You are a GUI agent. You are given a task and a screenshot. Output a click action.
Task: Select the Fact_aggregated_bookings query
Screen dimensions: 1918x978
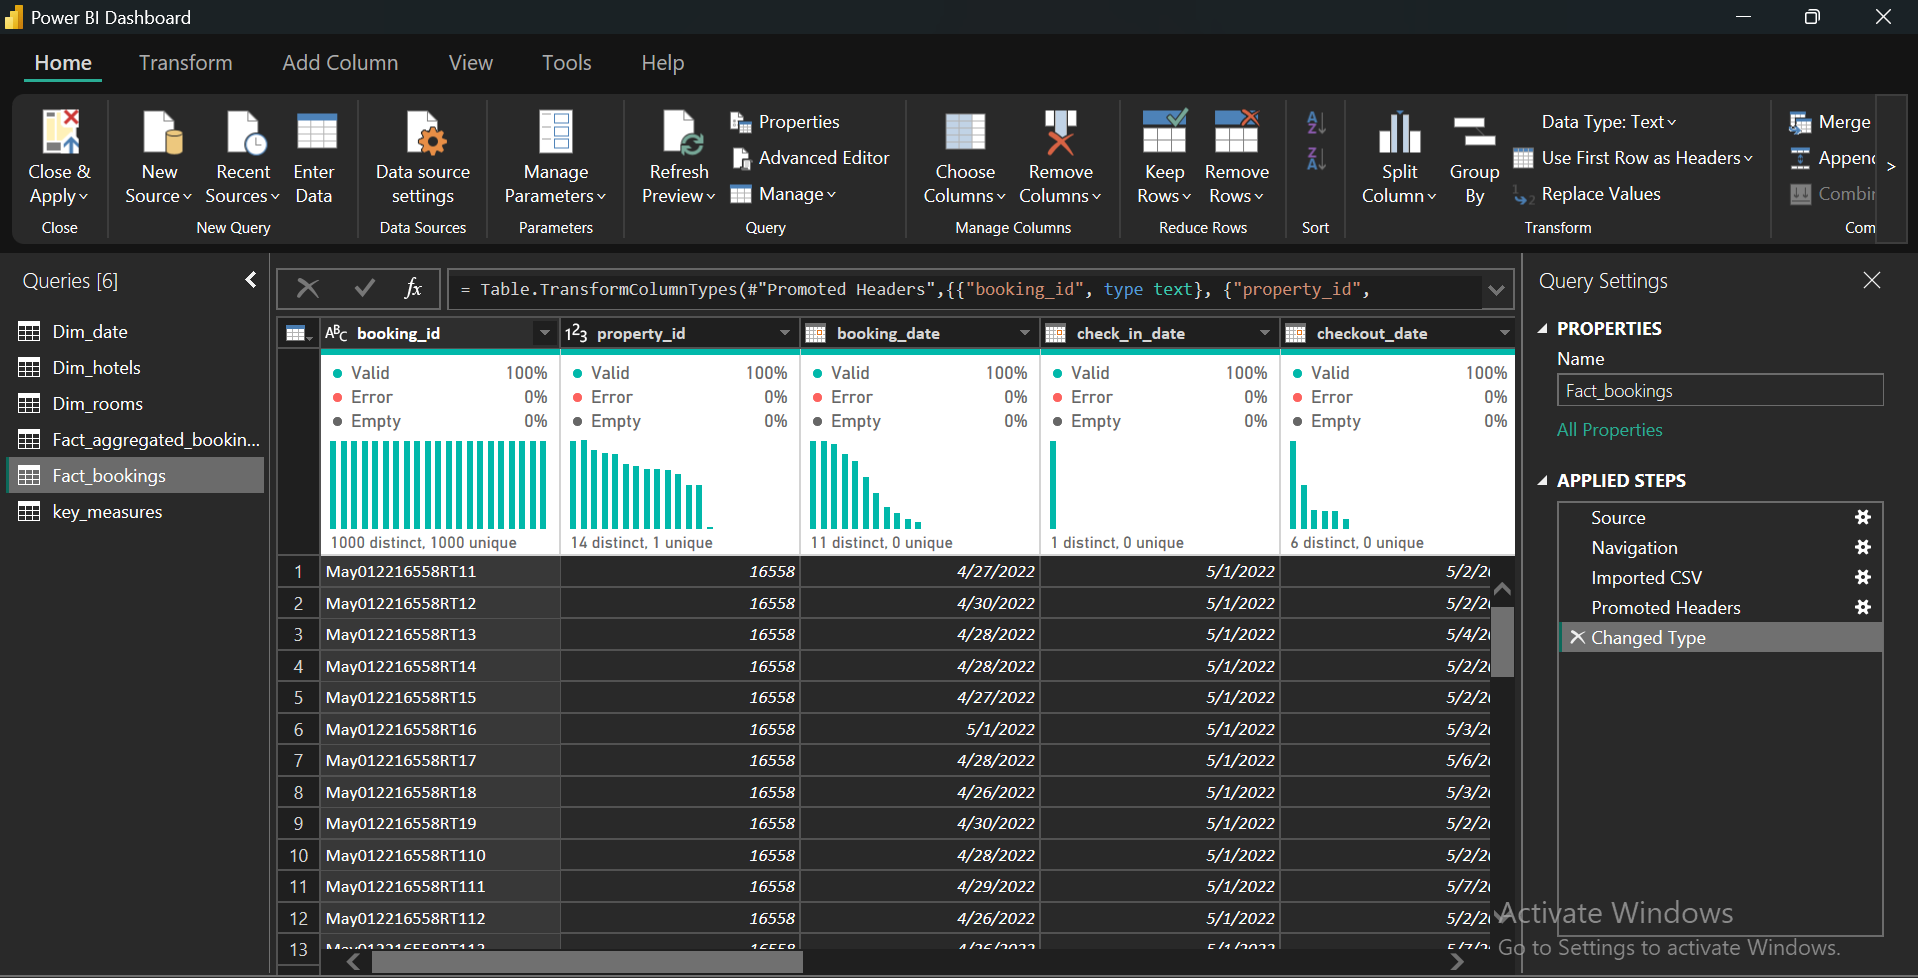pyautogui.click(x=137, y=439)
